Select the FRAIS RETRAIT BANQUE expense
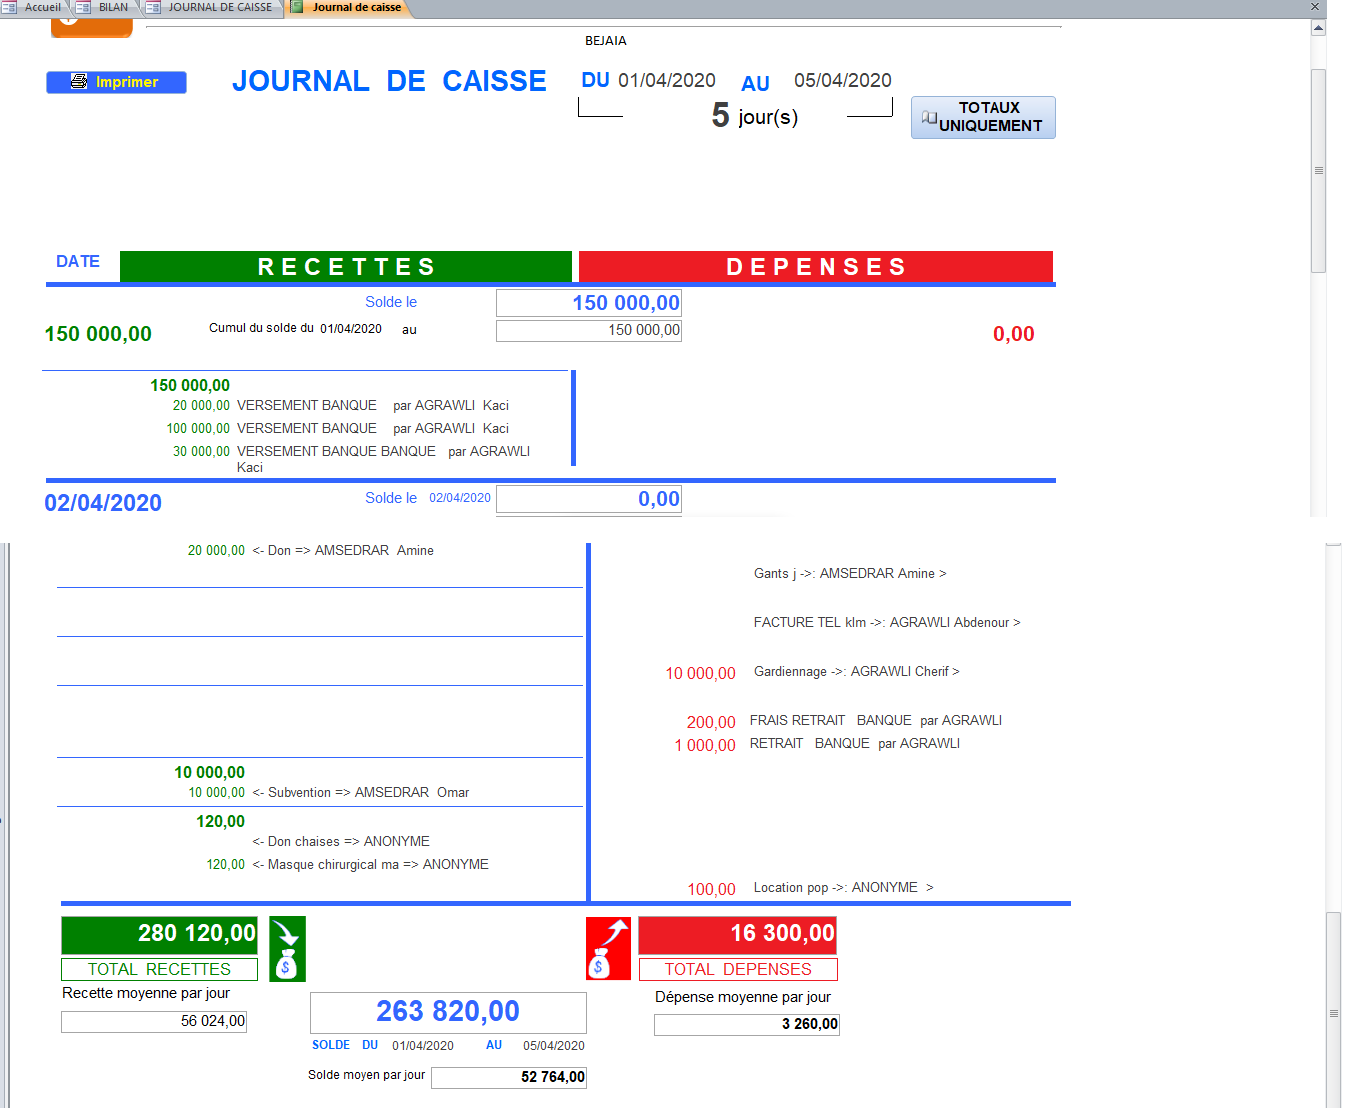The height and width of the screenshot is (1108, 1366). 844,721
